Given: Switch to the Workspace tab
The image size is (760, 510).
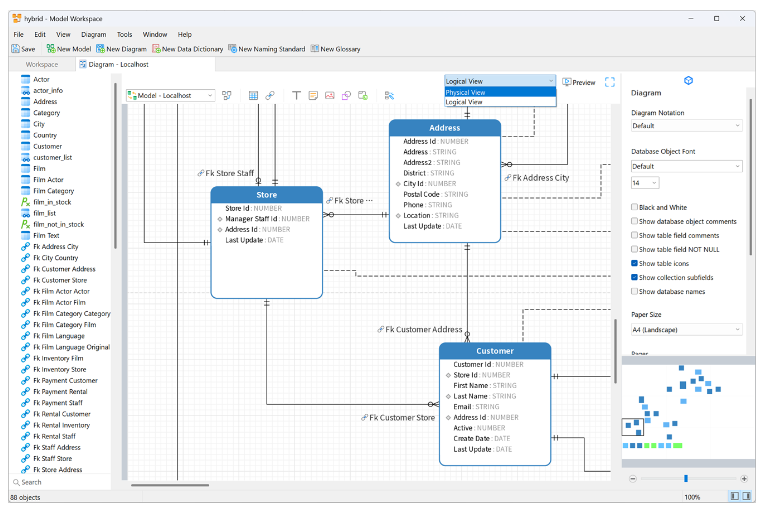Looking at the screenshot, I should (x=42, y=64).
